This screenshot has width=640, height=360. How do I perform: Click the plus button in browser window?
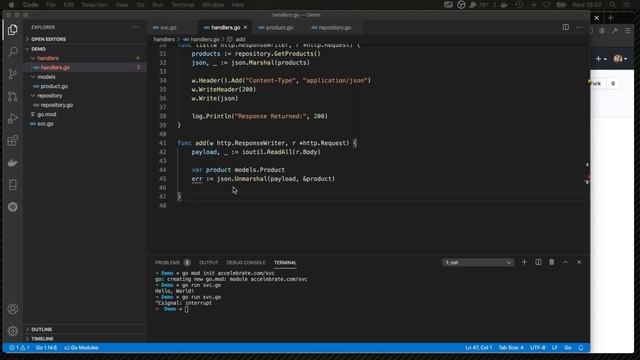coord(610,18)
